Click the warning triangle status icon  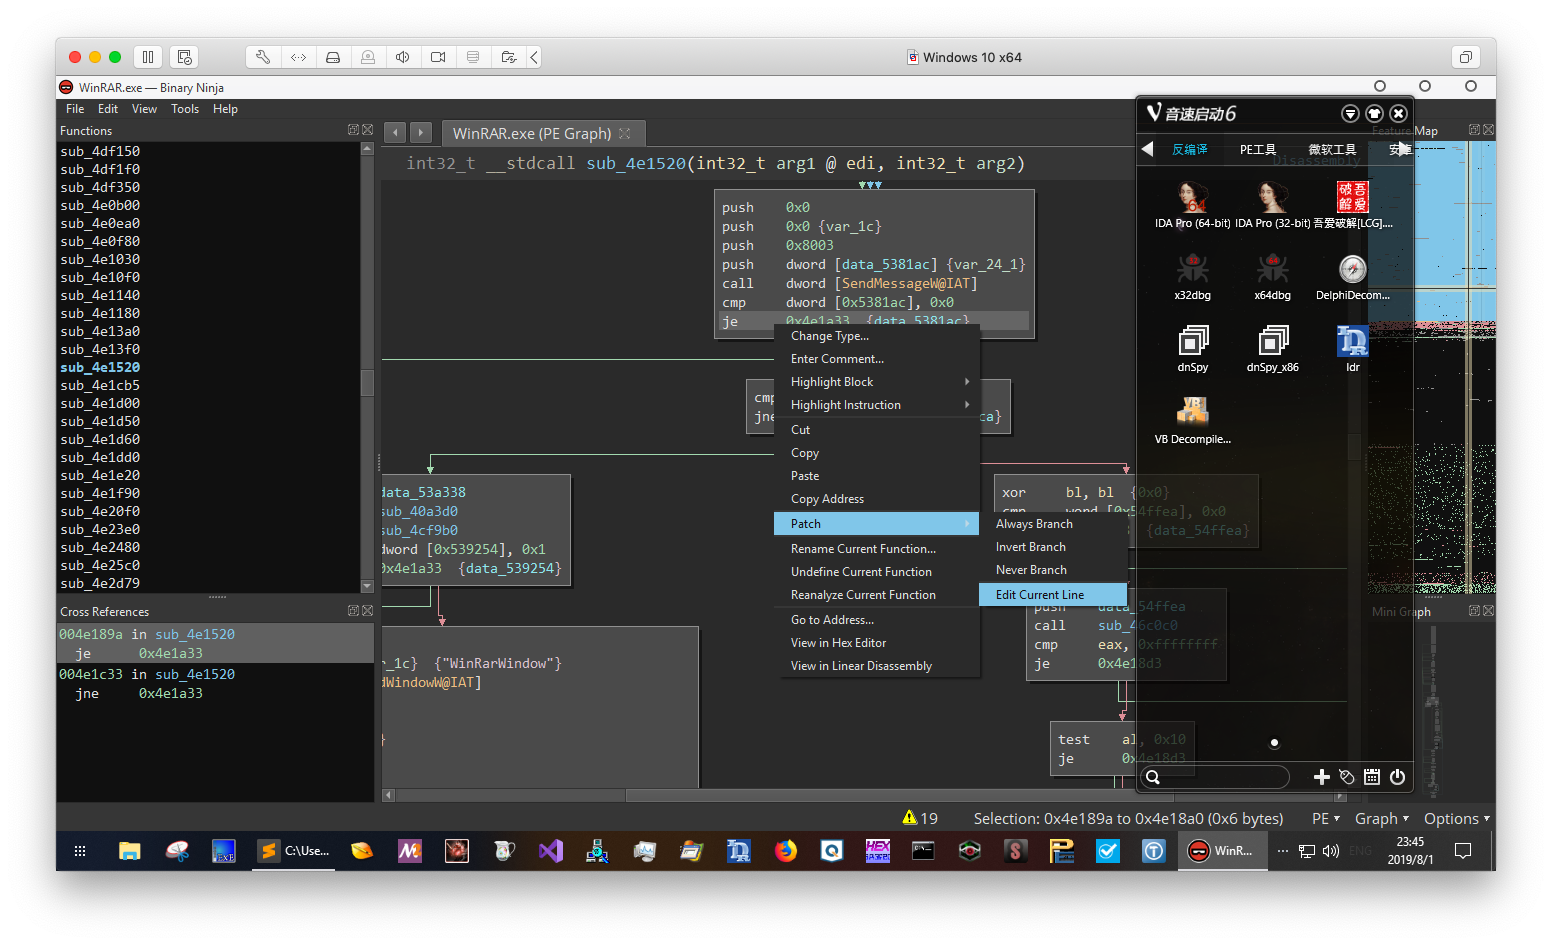pyautogui.click(x=909, y=818)
